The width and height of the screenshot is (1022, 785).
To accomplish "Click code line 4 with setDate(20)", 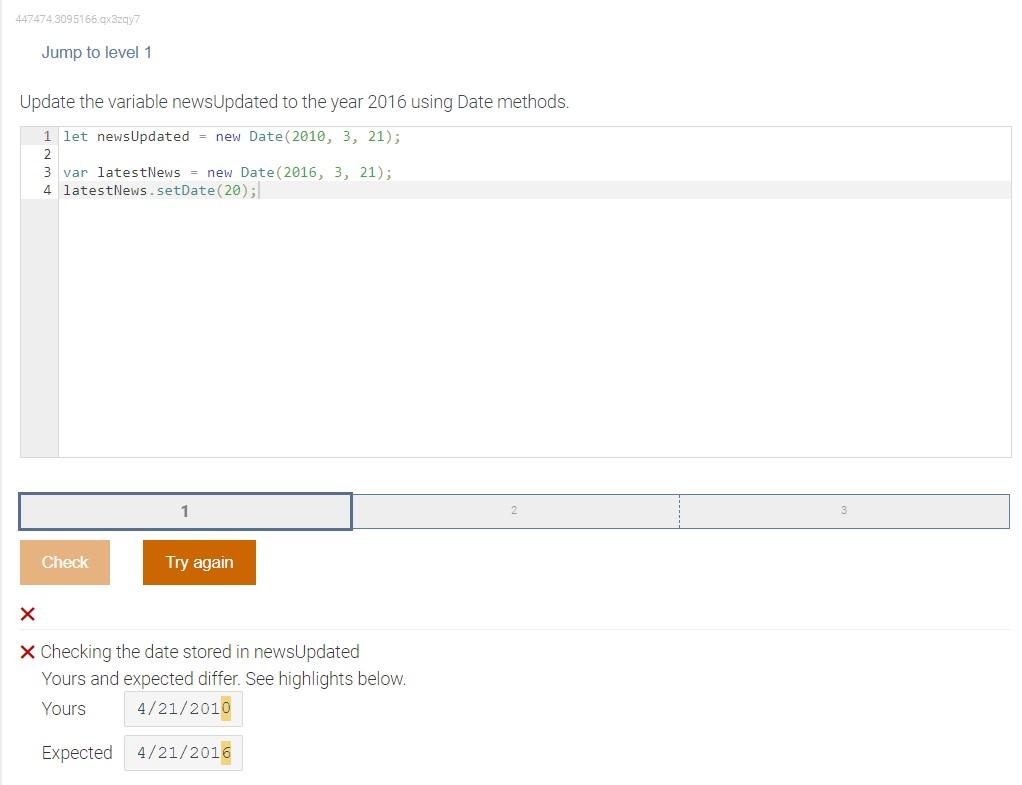I will pos(160,190).
